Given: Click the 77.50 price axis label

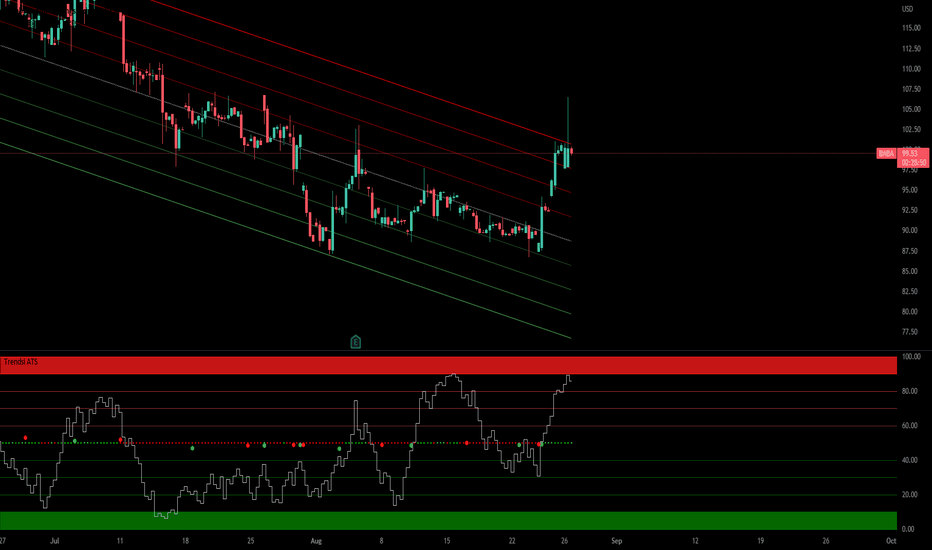Looking at the screenshot, I should click(909, 332).
